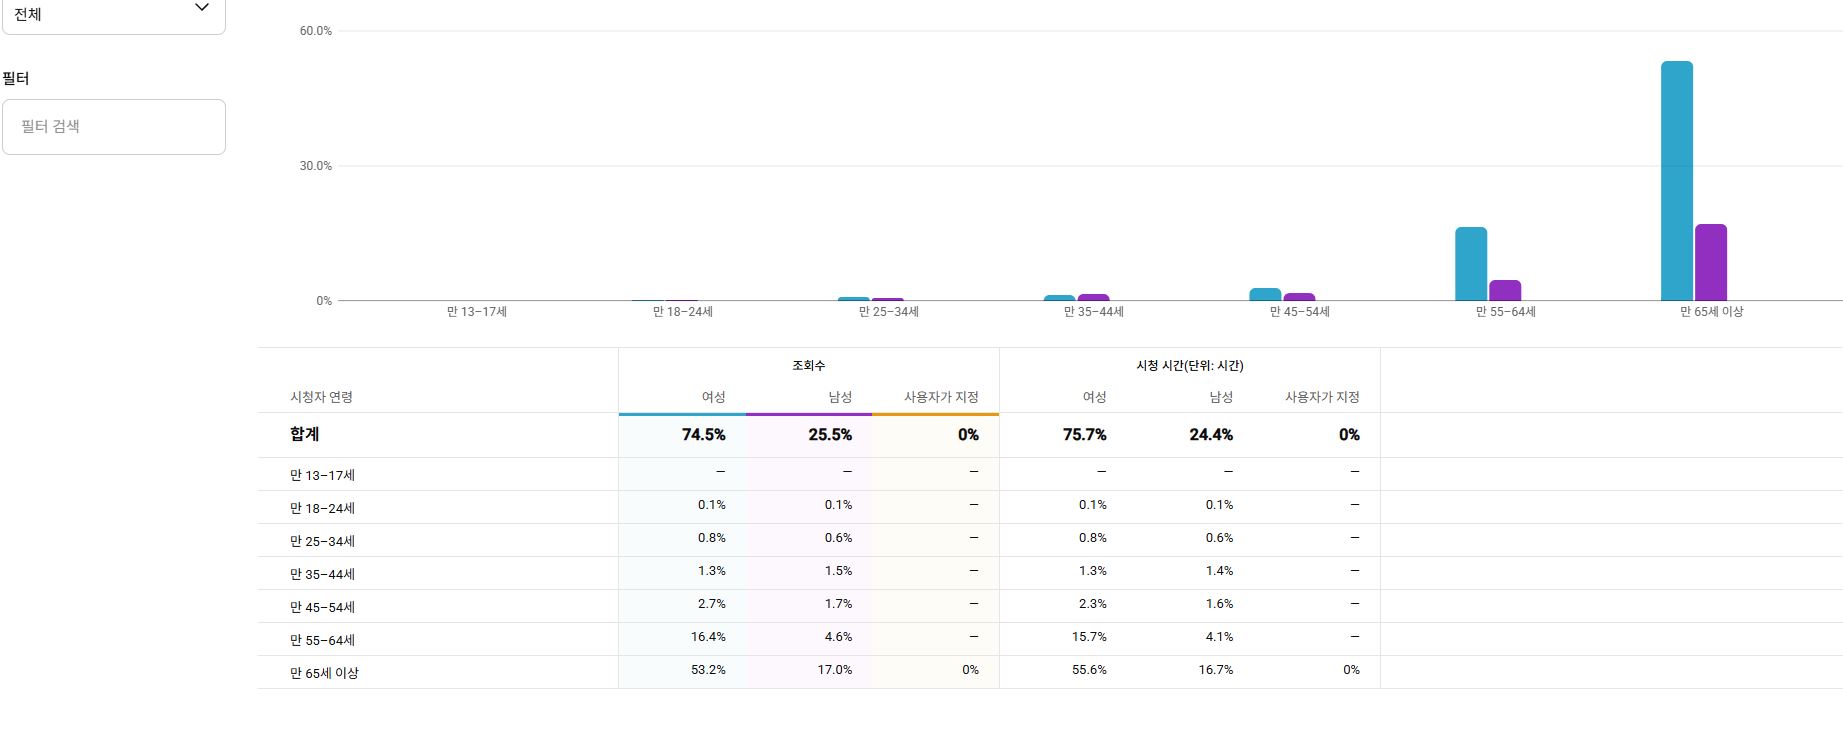The image size is (1843, 731).
Task: Click the 시청자 연령 column header
Action: [x=321, y=397]
